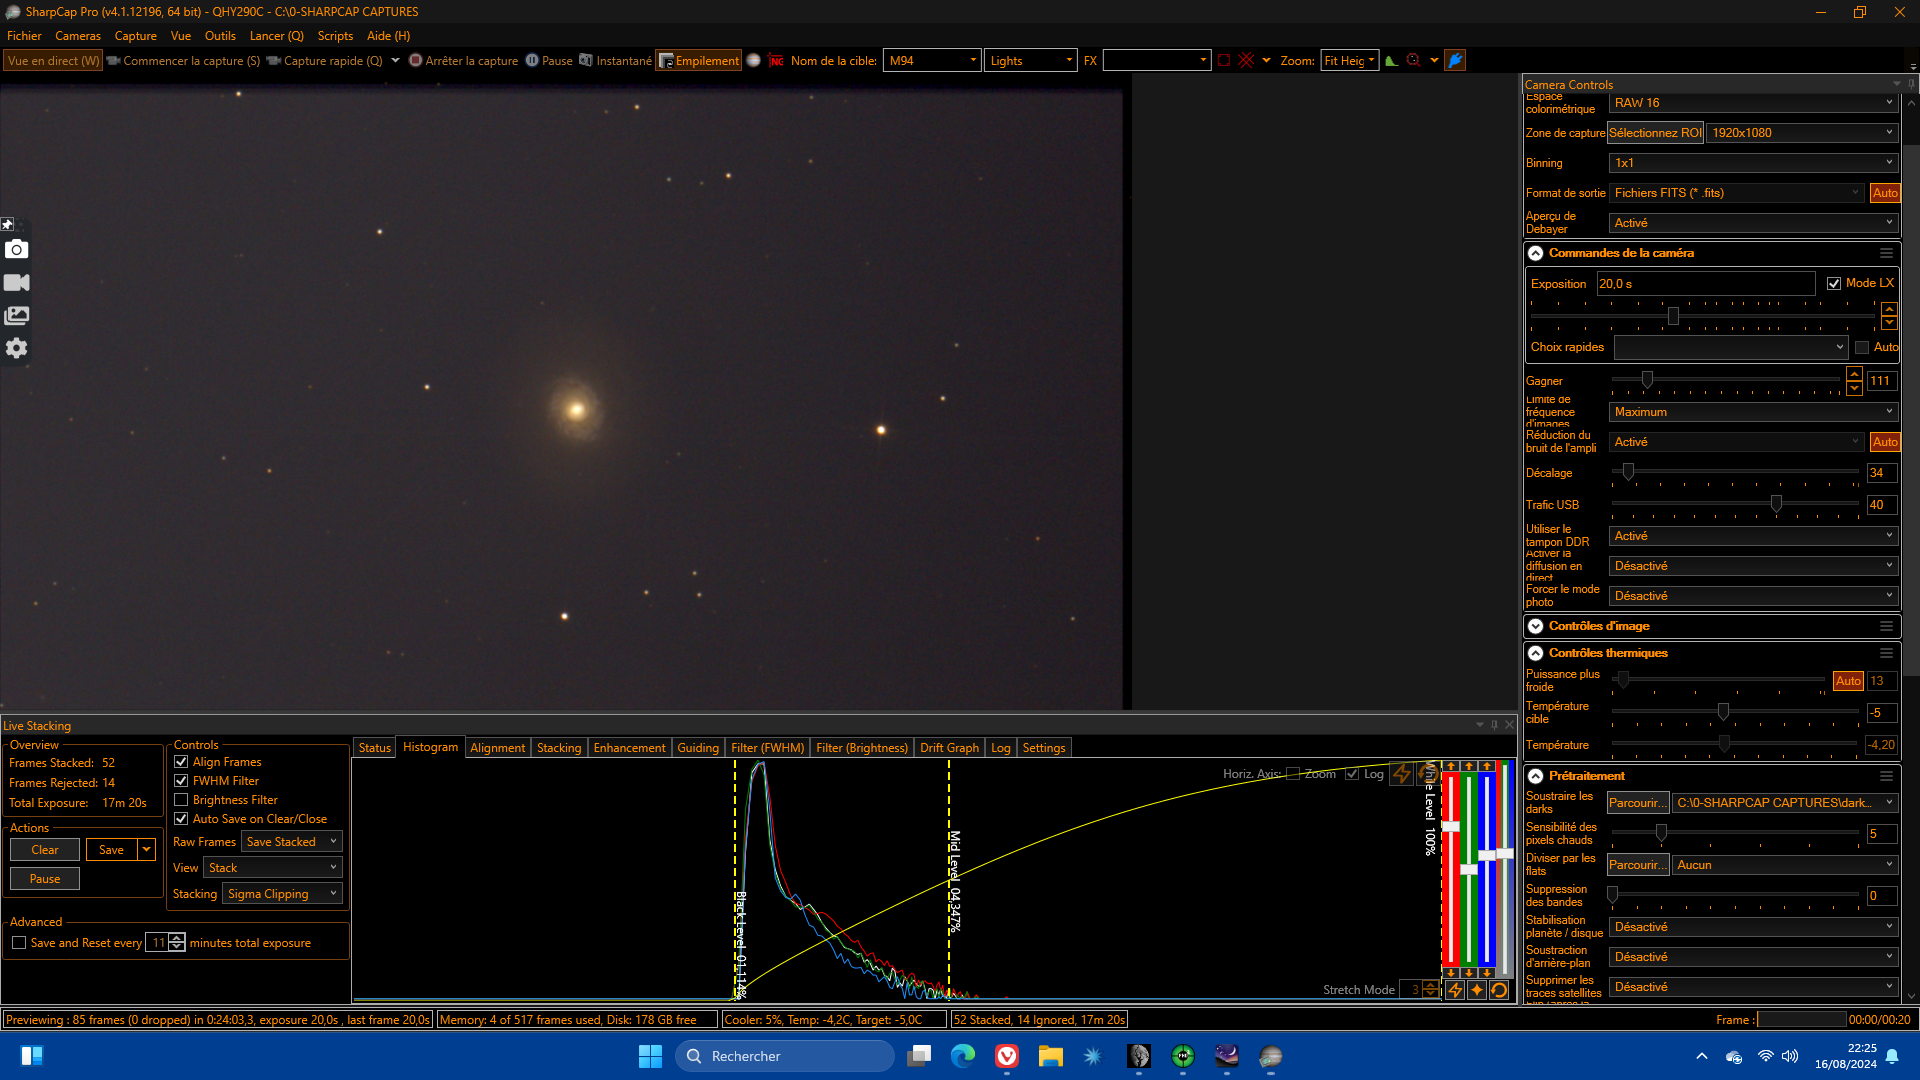Click the sphere icon next to Empilement
This screenshot has height=1080, width=1920.
point(754,60)
